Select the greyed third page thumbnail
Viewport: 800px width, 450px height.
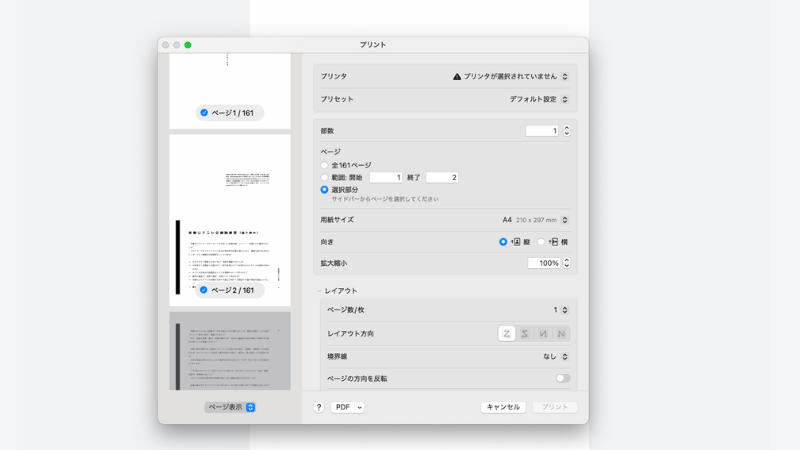tap(230, 351)
